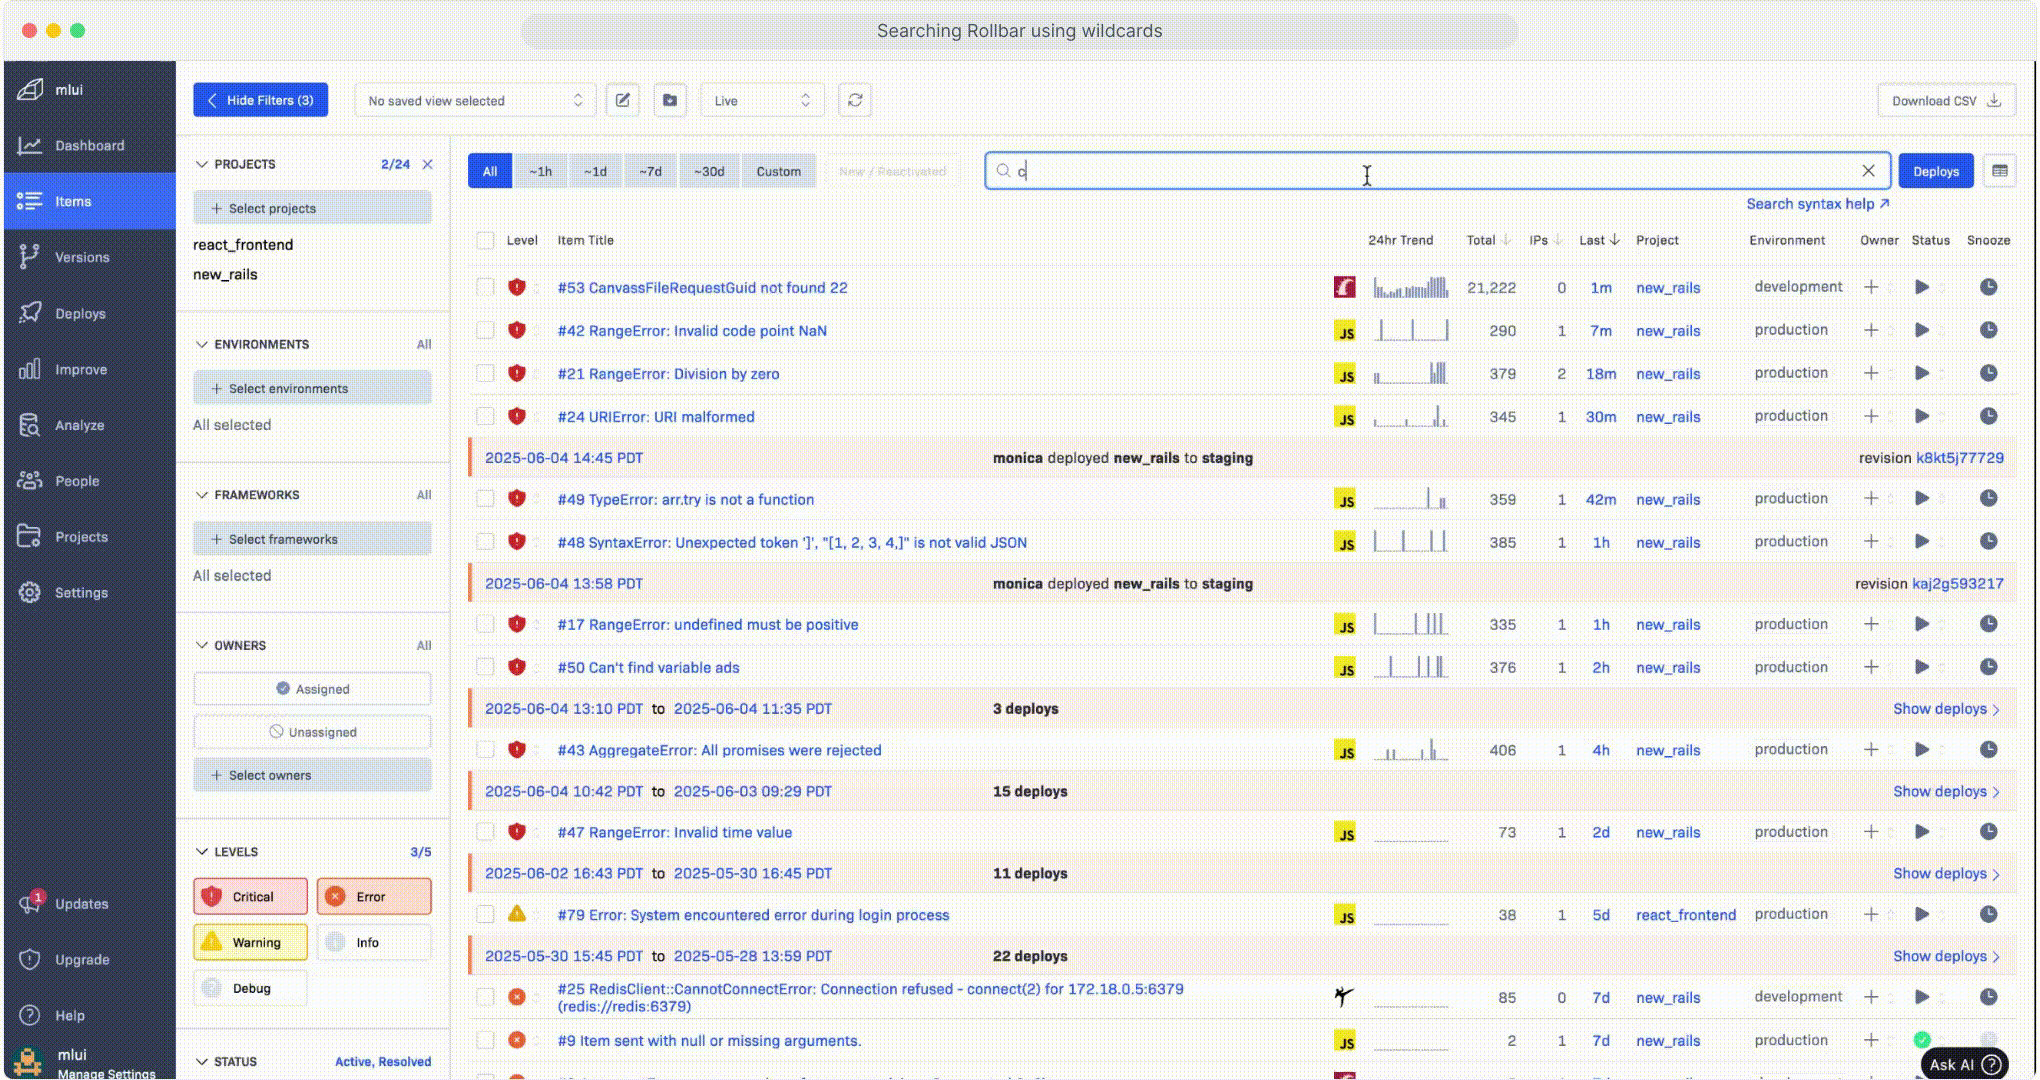Viewport: 2040px width, 1080px height.
Task: Click the edit saved view pencil icon
Action: pos(622,100)
